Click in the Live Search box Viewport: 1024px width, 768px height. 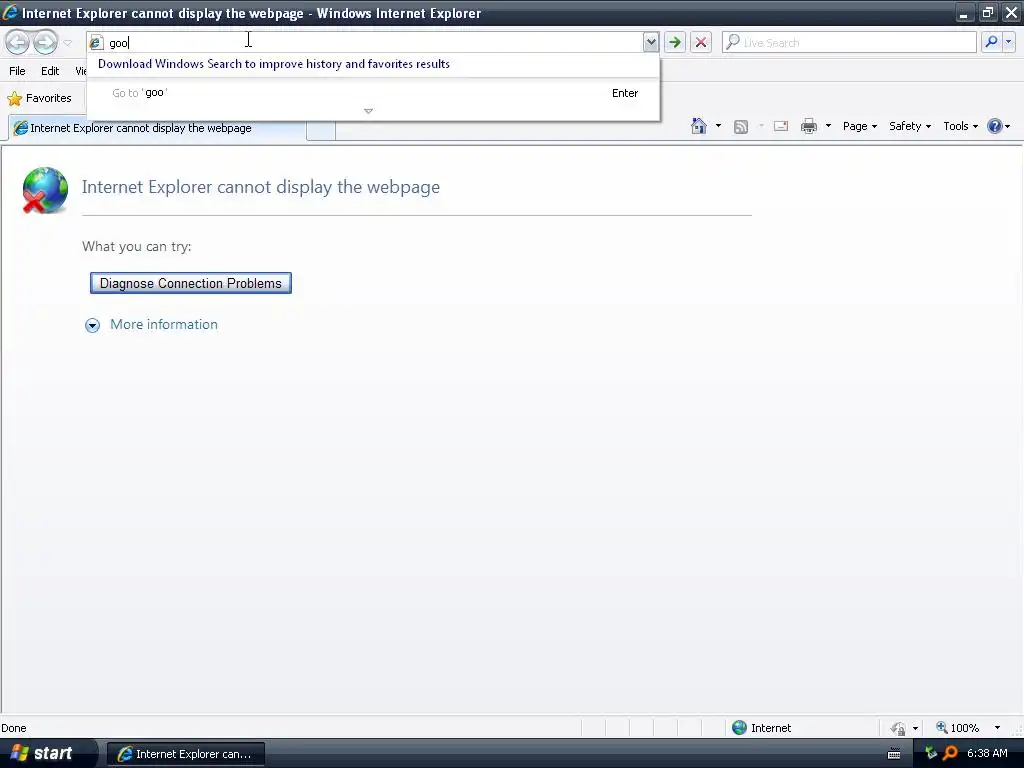coord(849,42)
